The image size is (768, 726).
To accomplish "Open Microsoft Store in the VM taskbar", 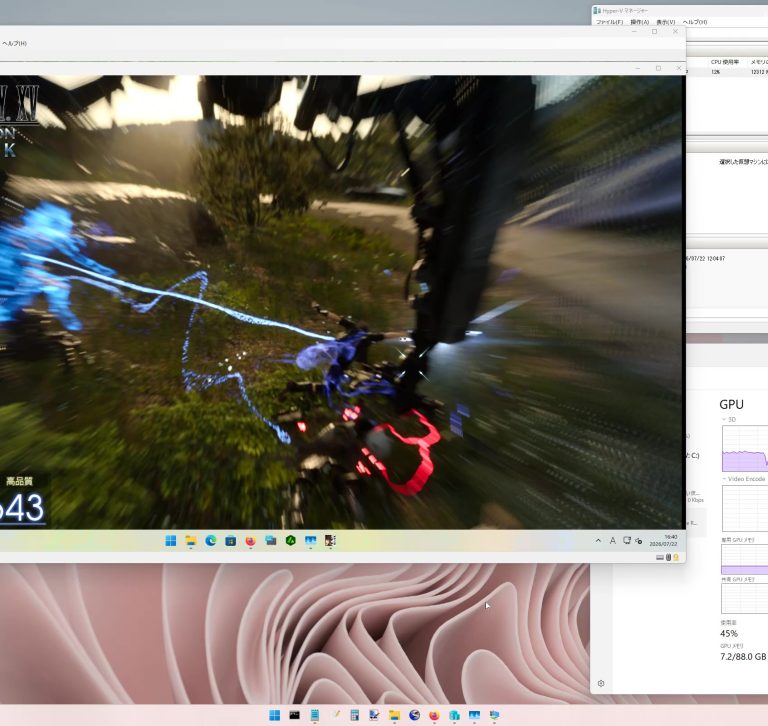I will (x=231, y=540).
